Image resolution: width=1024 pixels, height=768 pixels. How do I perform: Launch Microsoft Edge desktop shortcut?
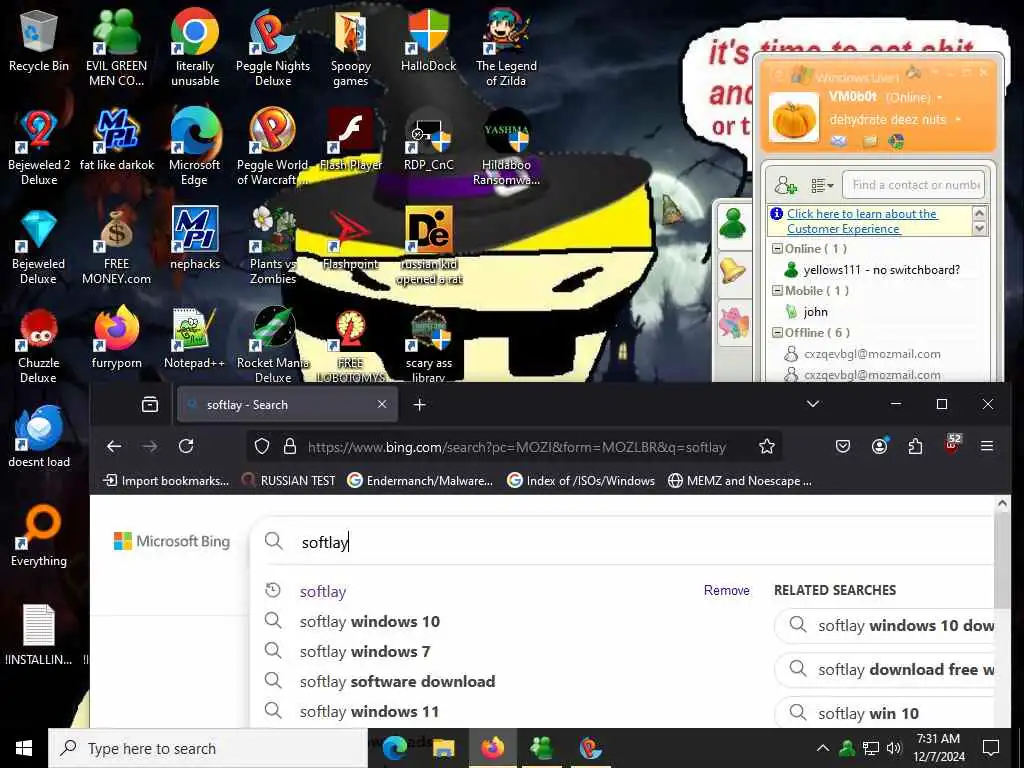point(195,147)
